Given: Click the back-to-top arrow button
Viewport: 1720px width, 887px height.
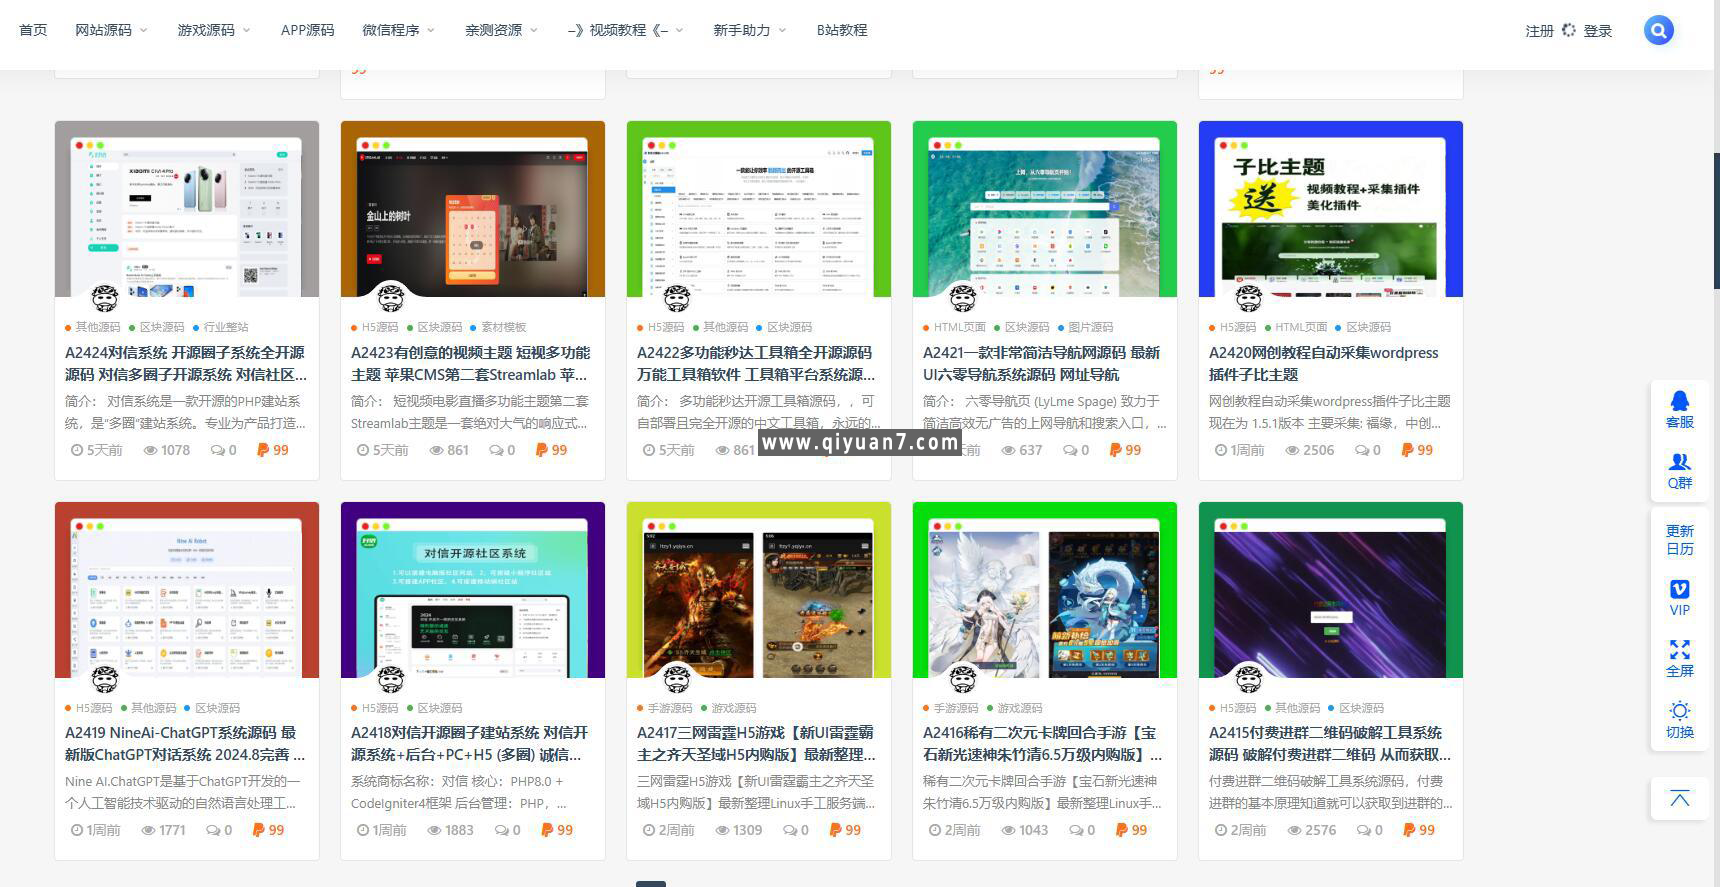Looking at the screenshot, I should point(1679,798).
